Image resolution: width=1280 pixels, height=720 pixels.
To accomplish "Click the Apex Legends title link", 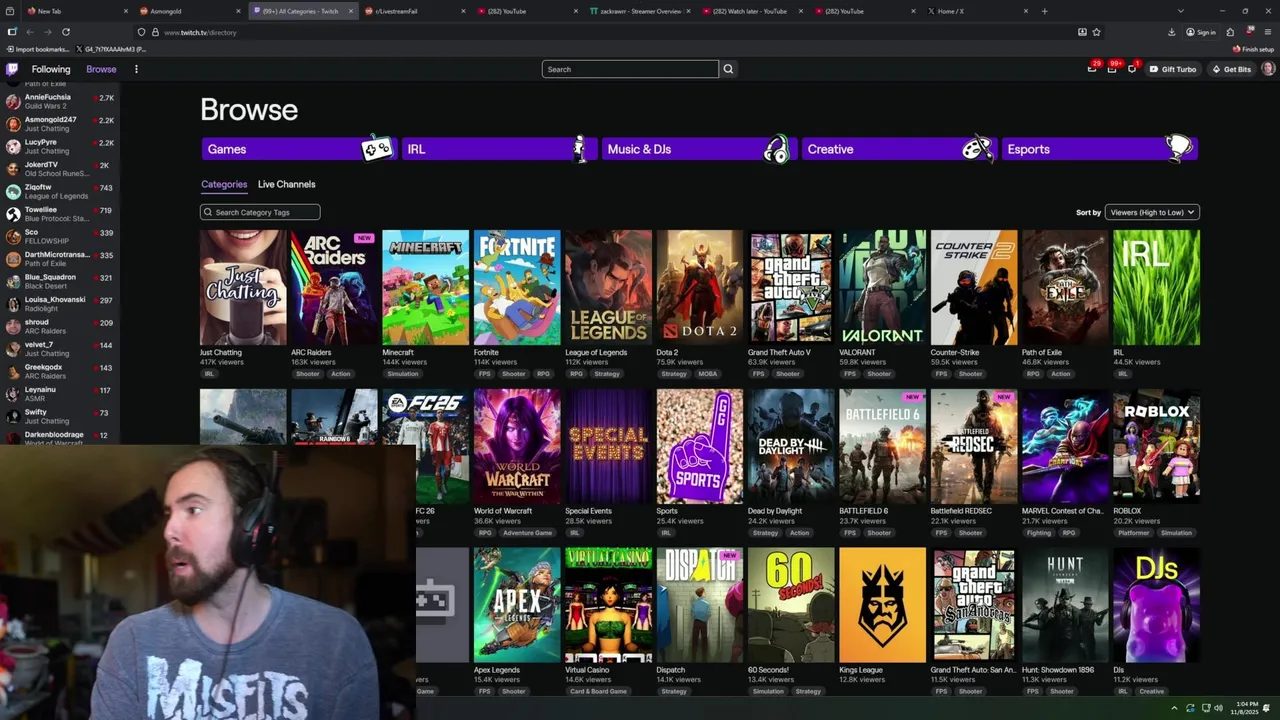I will [497, 670].
